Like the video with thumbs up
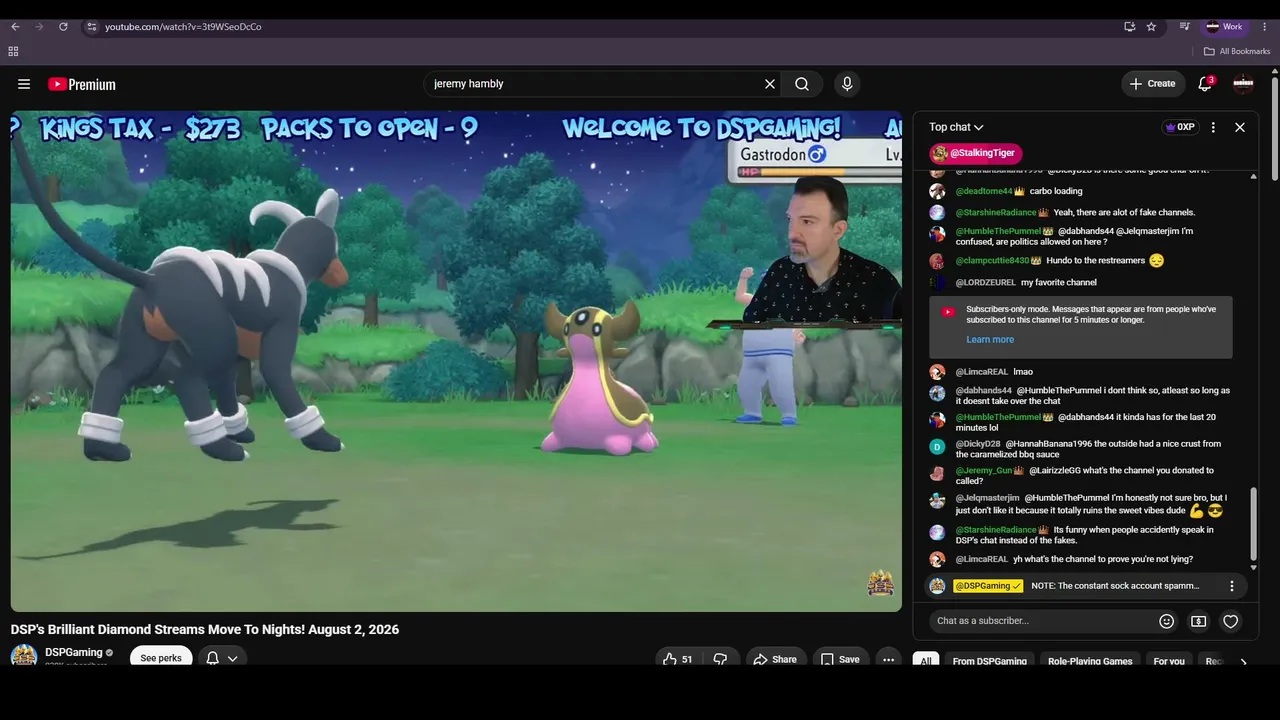 point(678,659)
